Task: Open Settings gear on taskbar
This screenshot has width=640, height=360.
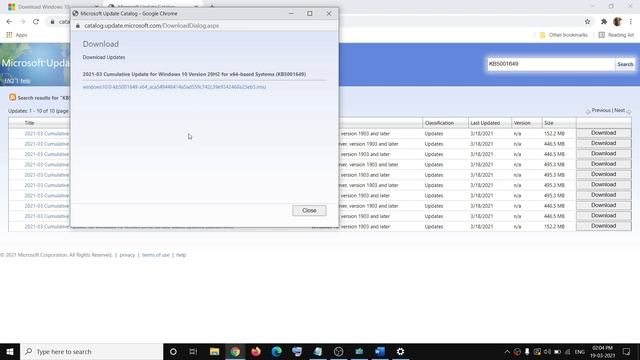Action: 400,351
